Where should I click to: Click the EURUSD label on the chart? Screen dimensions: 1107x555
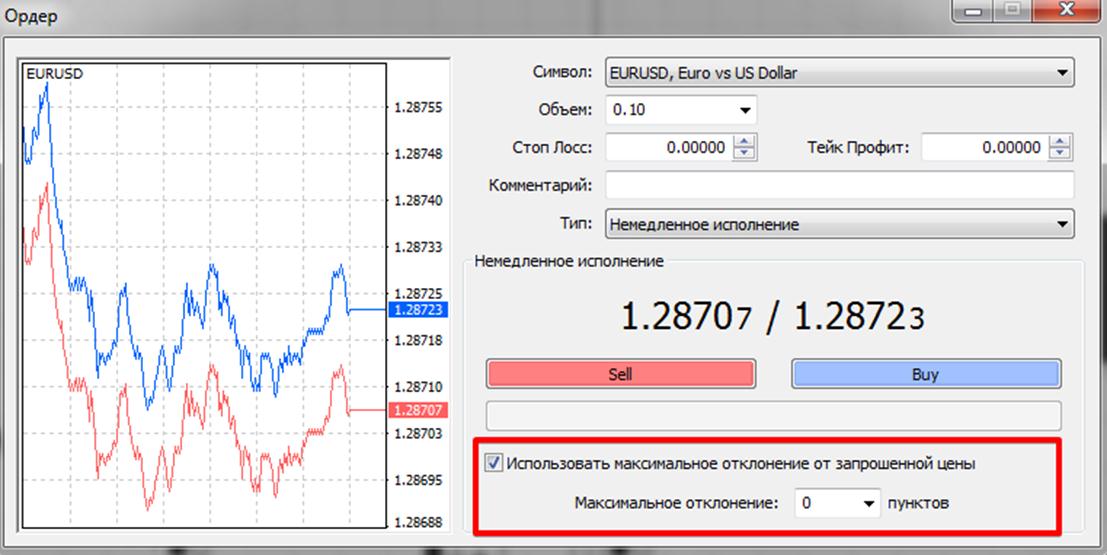[x=54, y=74]
